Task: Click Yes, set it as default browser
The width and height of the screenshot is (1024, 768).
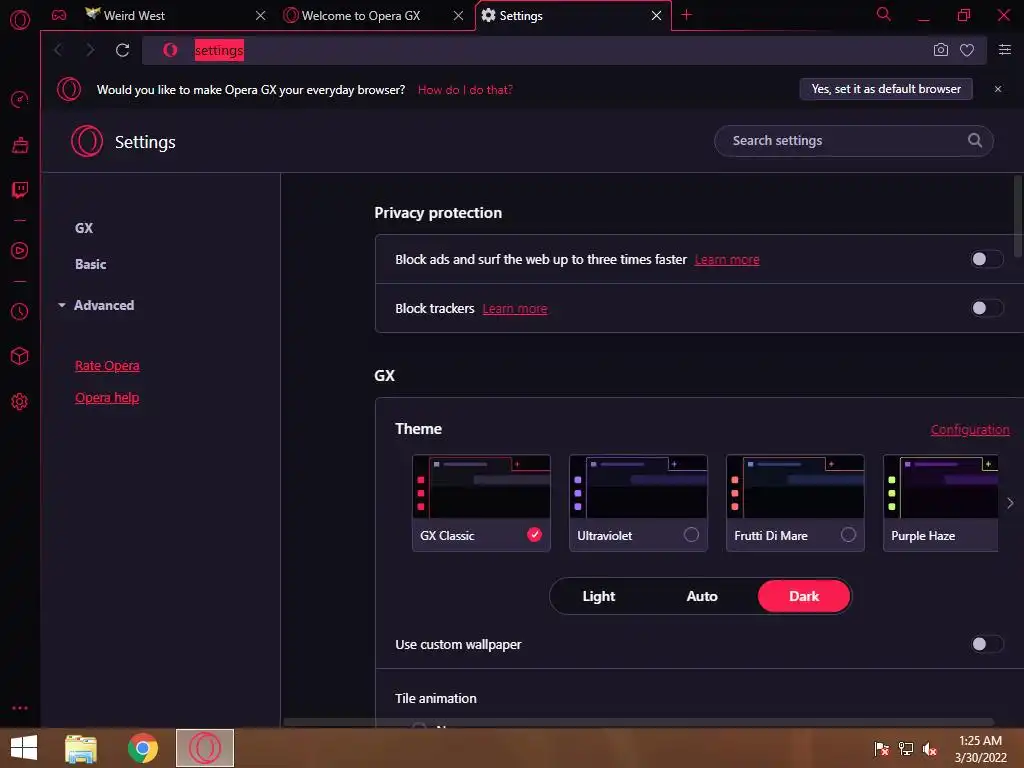Action: coord(886,89)
